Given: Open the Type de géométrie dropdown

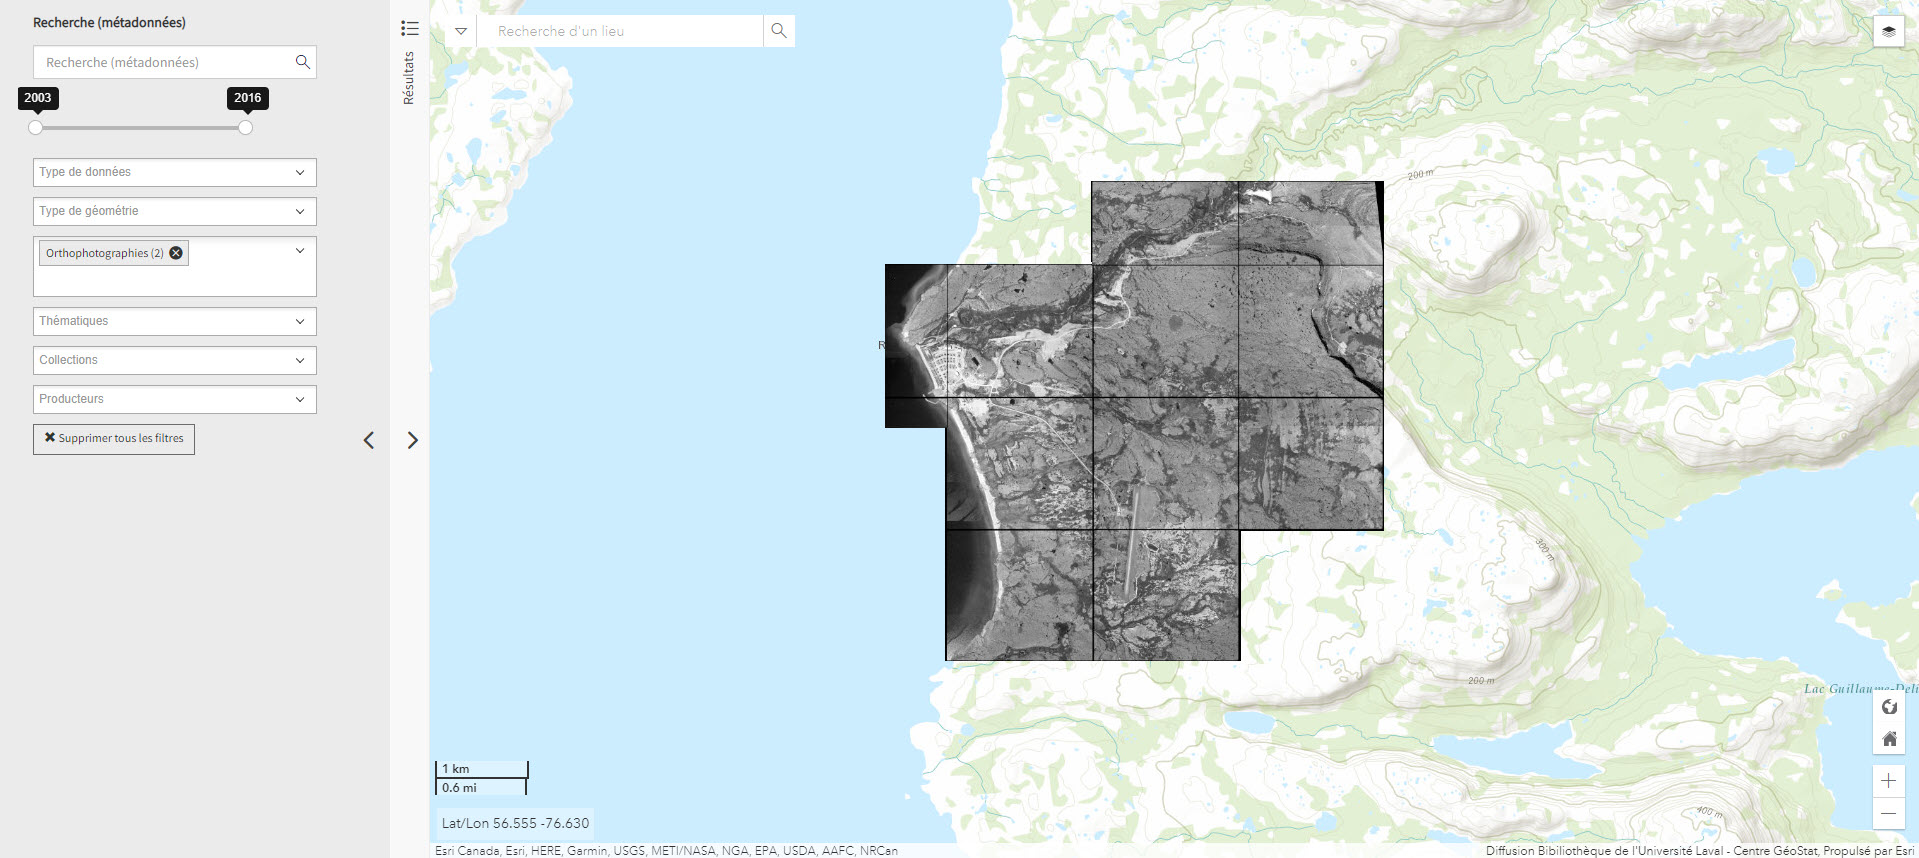Looking at the screenshot, I should point(175,211).
